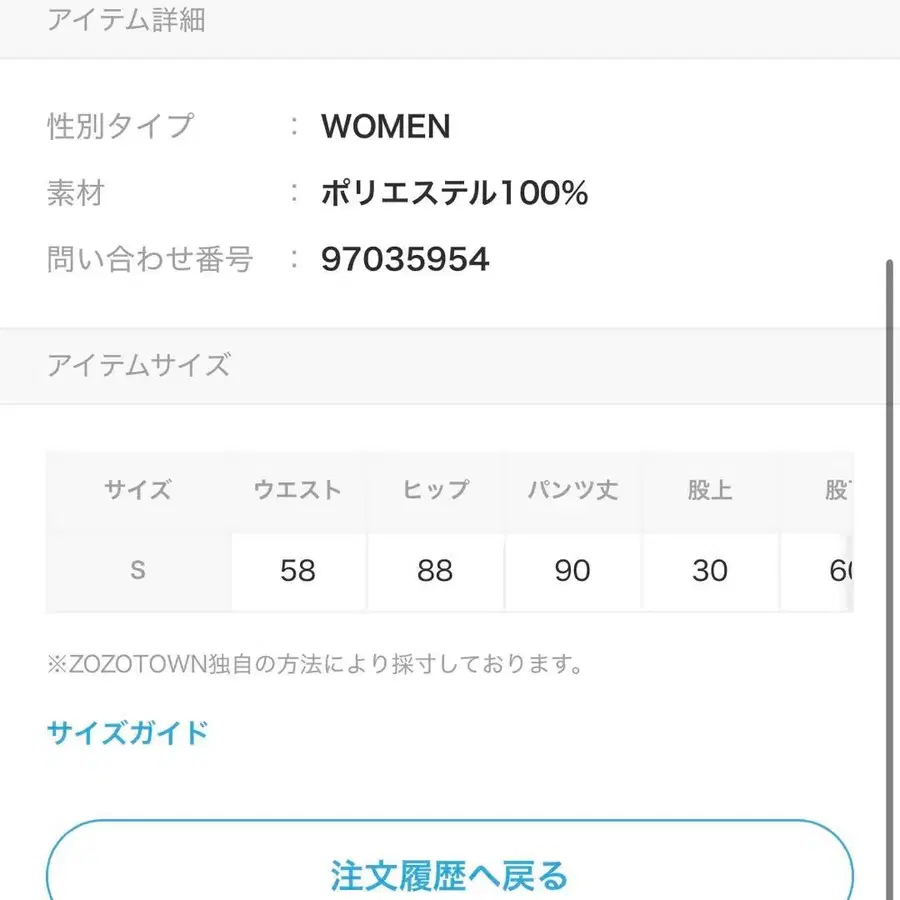Click the ウエスト column header

tap(298, 490)
